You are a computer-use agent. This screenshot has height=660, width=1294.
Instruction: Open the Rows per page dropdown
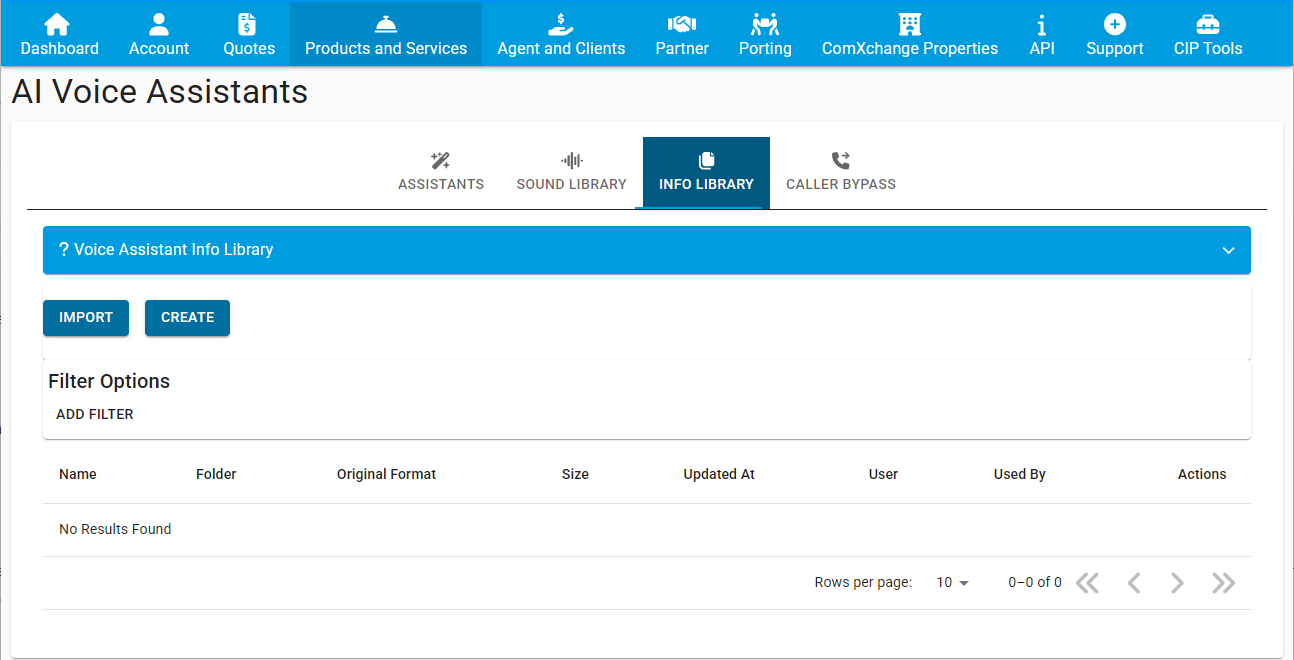pyautogui.click(x=950, y=582)
